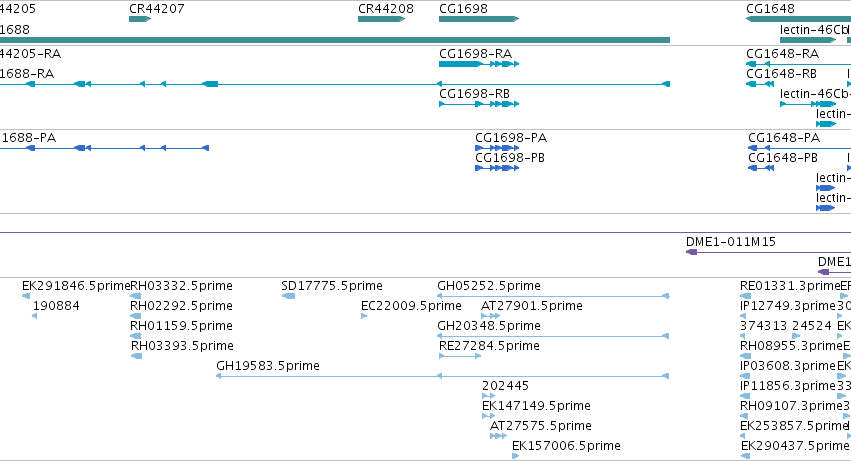
Task: Select the 202445 EST arrow
Action: (x=488, y=396)
